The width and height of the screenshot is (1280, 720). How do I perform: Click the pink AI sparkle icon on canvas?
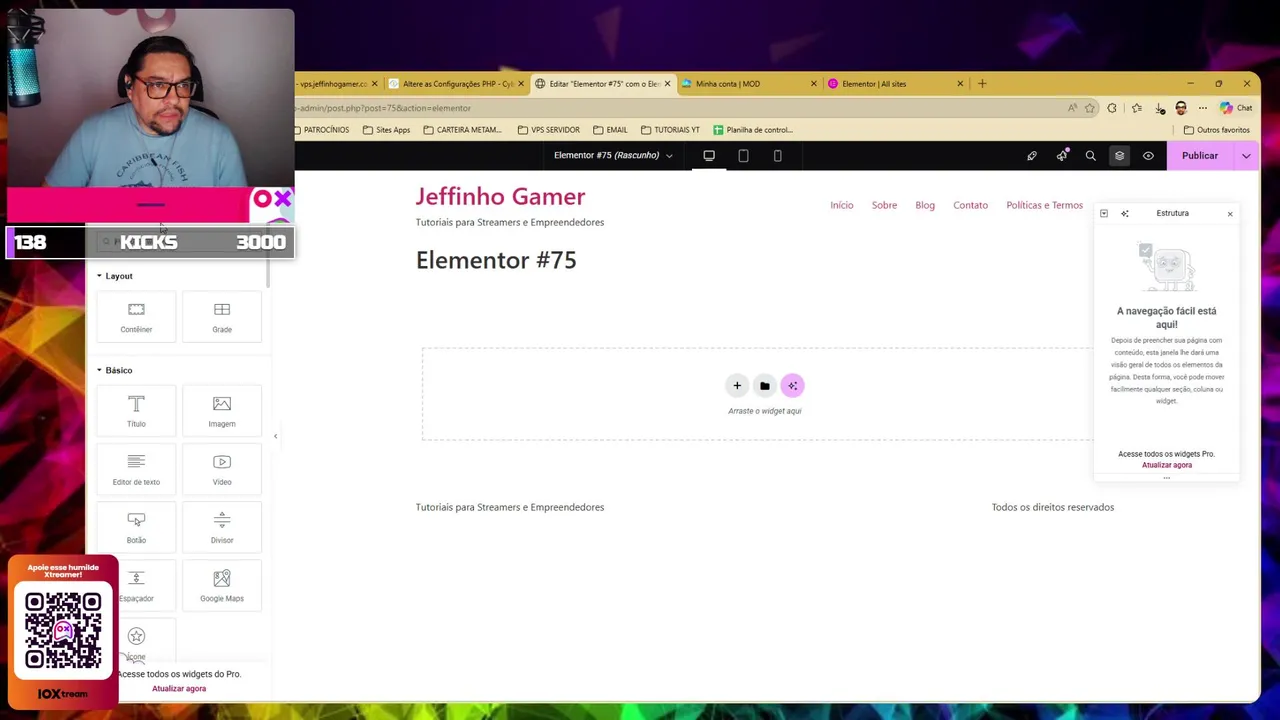(792, 386)
